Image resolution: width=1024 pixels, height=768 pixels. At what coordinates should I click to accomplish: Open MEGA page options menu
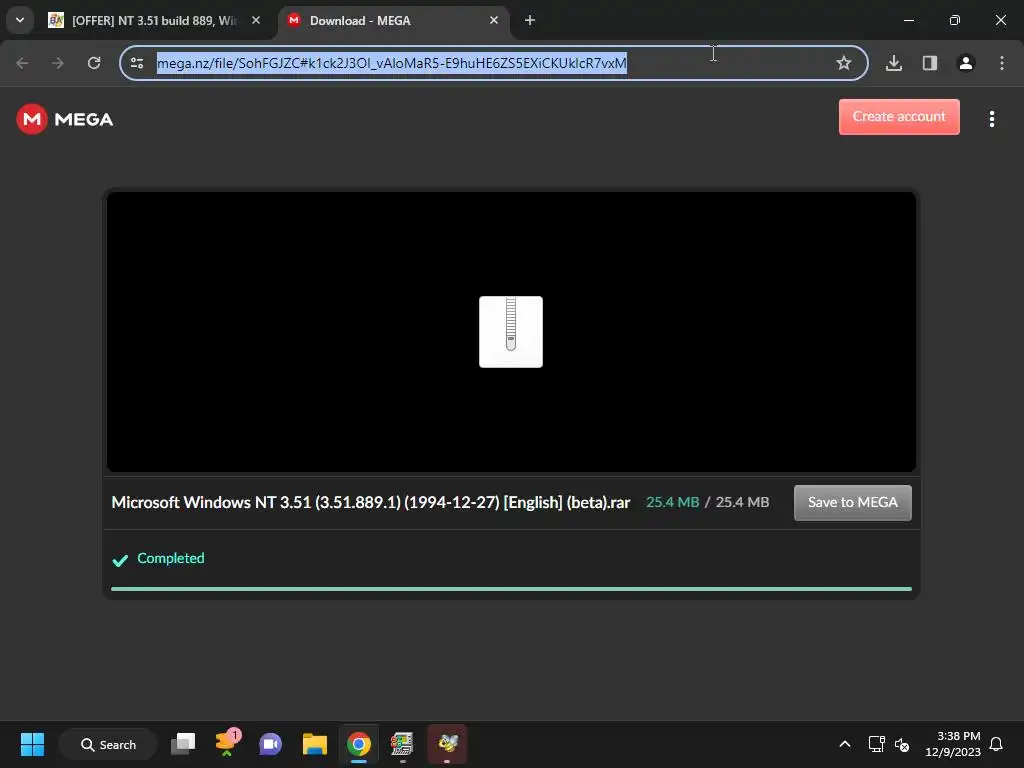point(992,119)
